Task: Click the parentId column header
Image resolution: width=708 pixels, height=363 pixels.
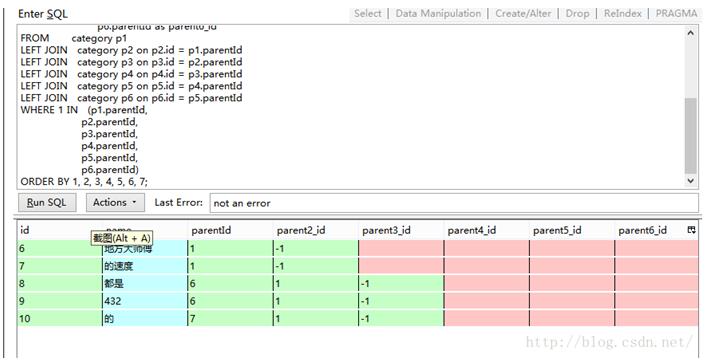Action: tap(230, 230)
